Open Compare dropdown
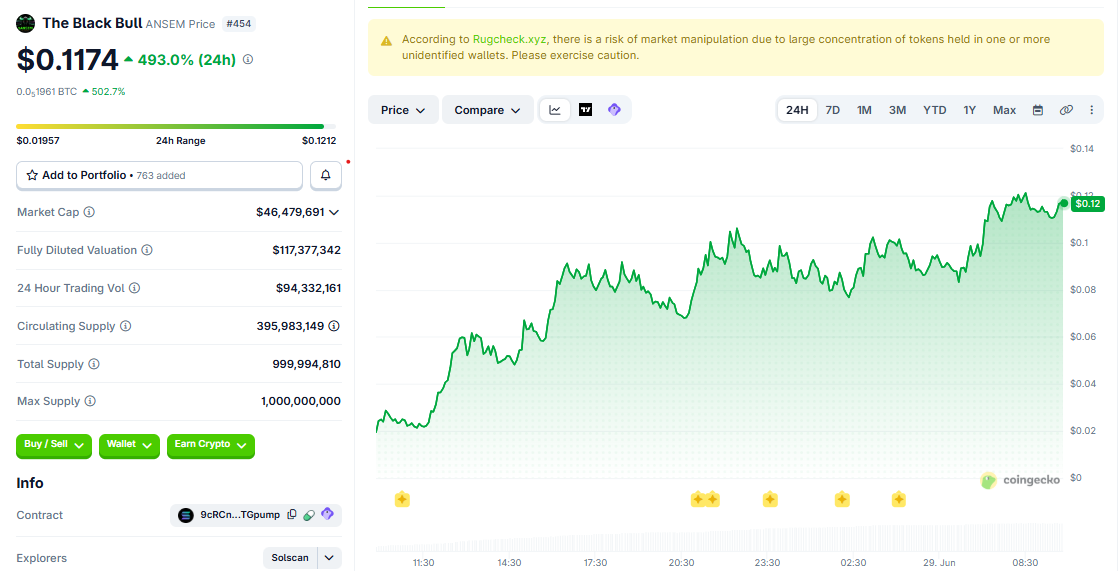1119x571 pixels. coord(488,110)
